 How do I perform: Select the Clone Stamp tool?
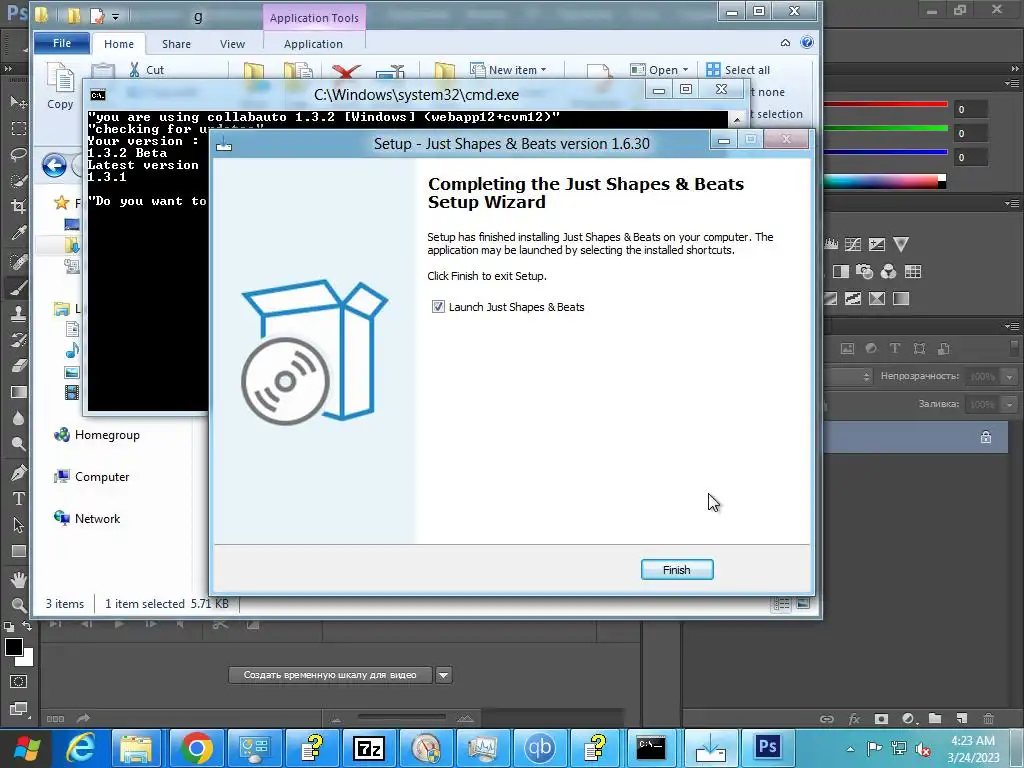pos(18,313)
